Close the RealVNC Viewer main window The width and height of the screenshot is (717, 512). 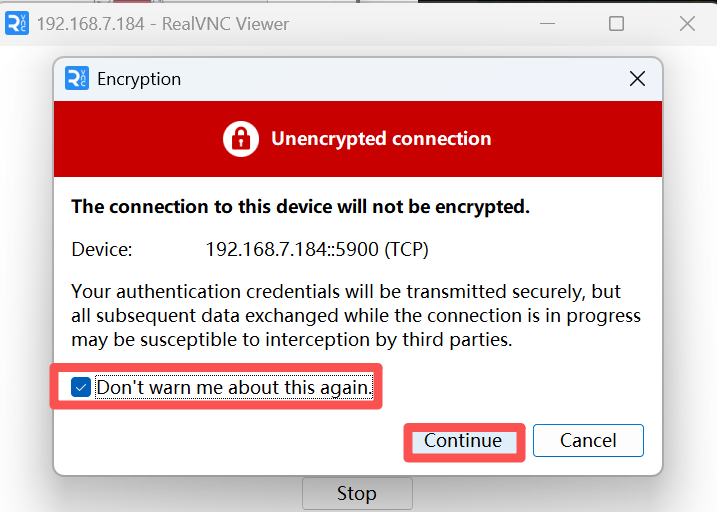pyautogui.click(x=687, y=24)
